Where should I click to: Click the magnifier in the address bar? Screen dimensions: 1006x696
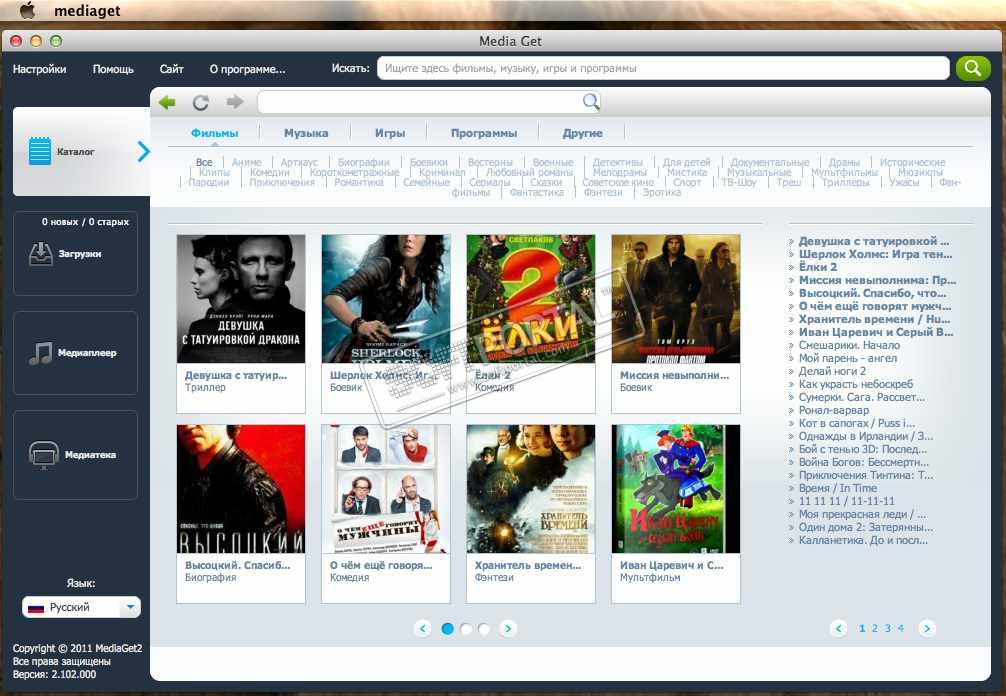point(591,101)
